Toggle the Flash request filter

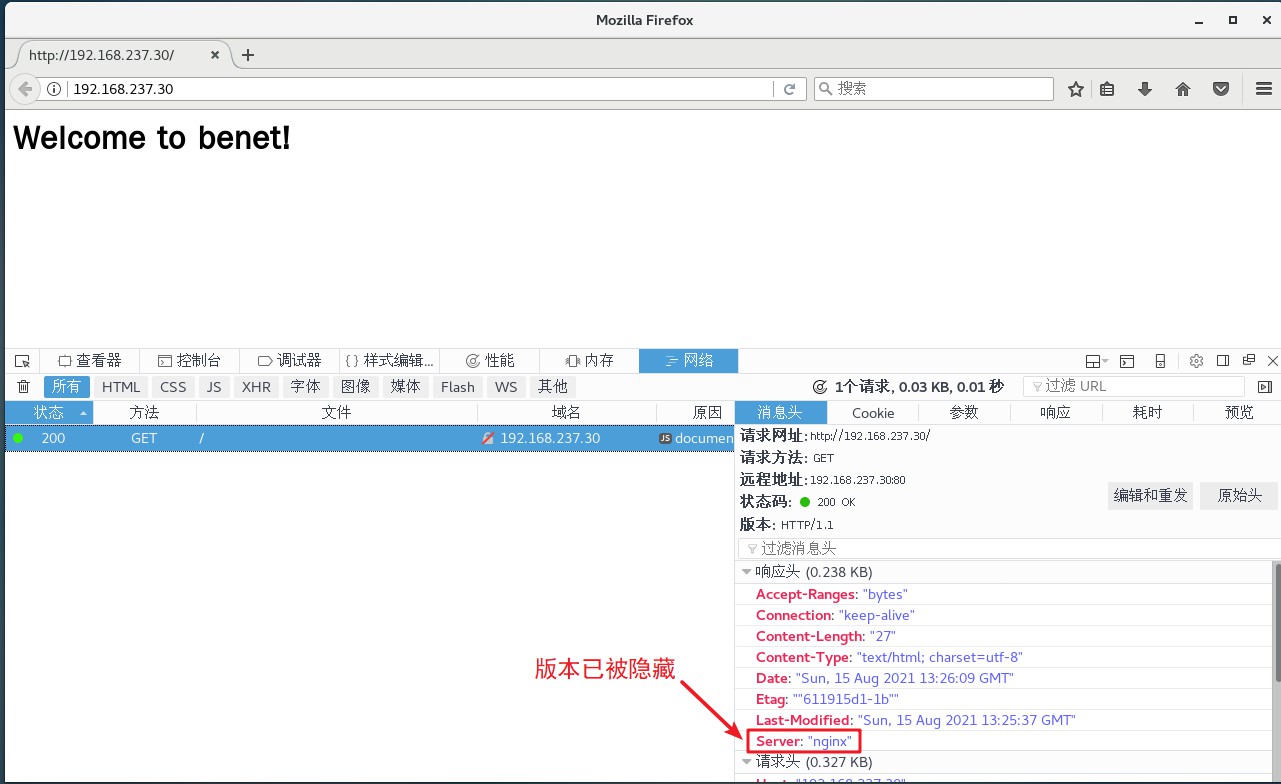pos(457,387)
